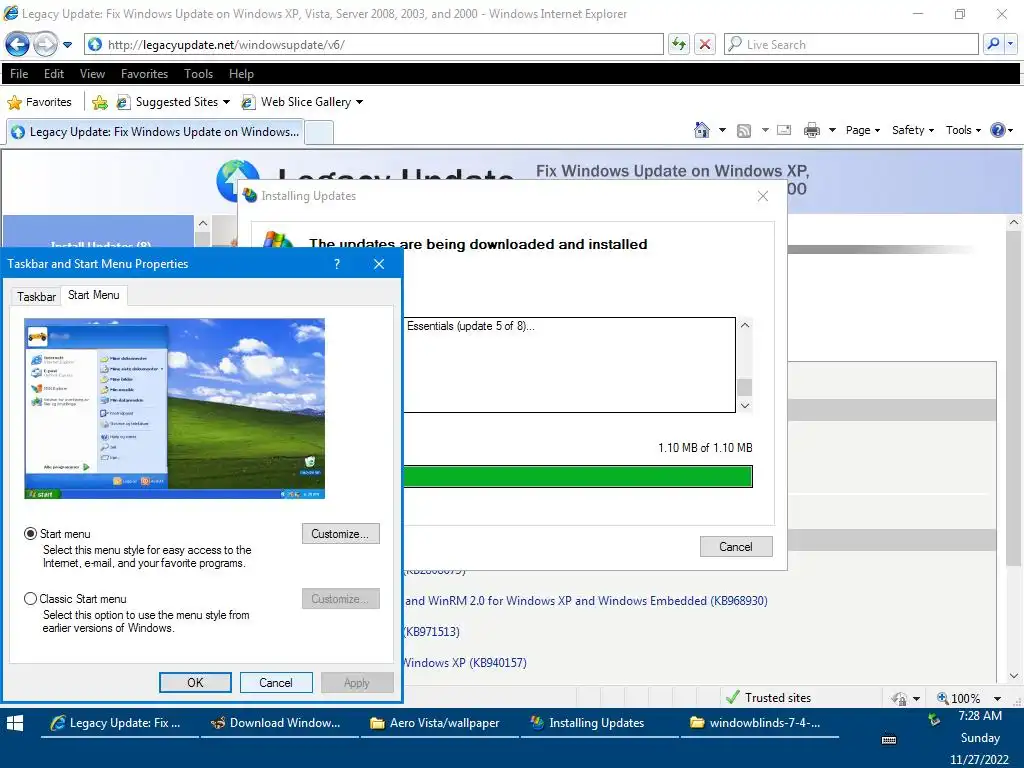The height and width of the screenshot is (768, 1024).
Task: Open the Favorites menu in menu bar
Action: [x=144, y=74]
